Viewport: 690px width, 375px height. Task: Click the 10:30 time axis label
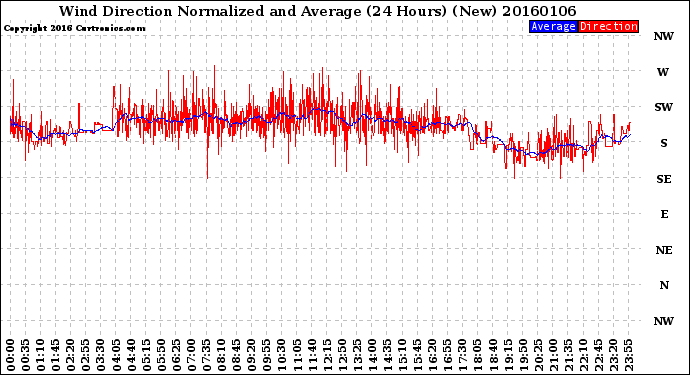pyautogui.click(x=282, y=355)
